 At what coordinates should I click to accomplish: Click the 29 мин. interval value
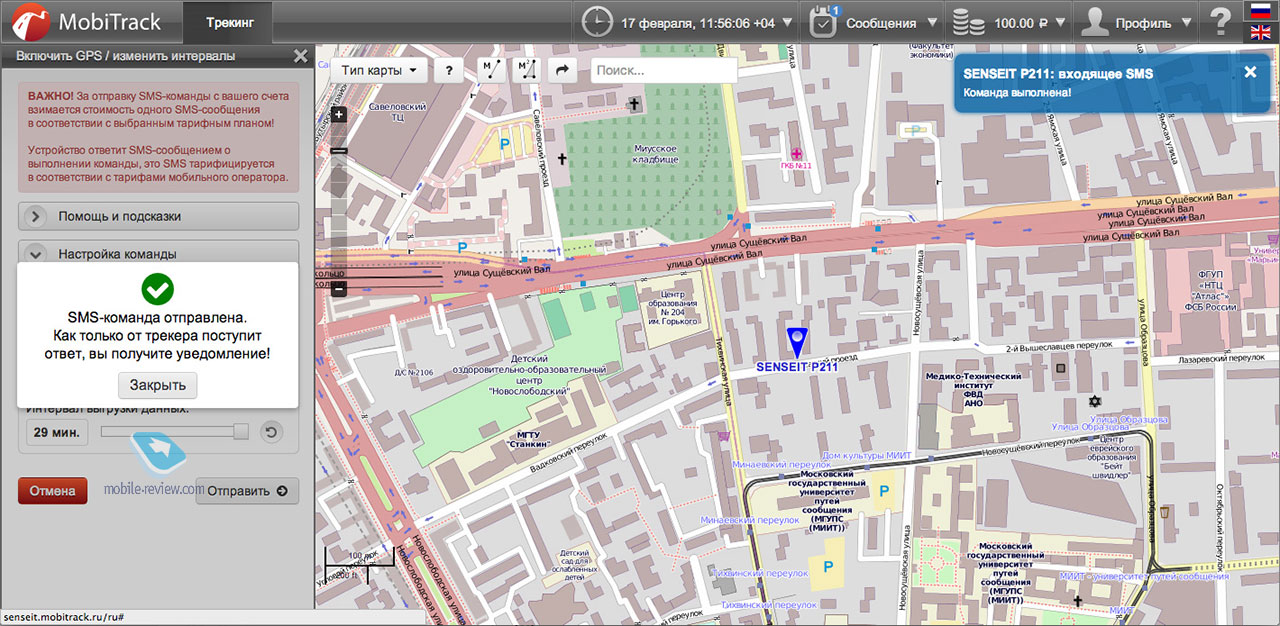point(57,432)
